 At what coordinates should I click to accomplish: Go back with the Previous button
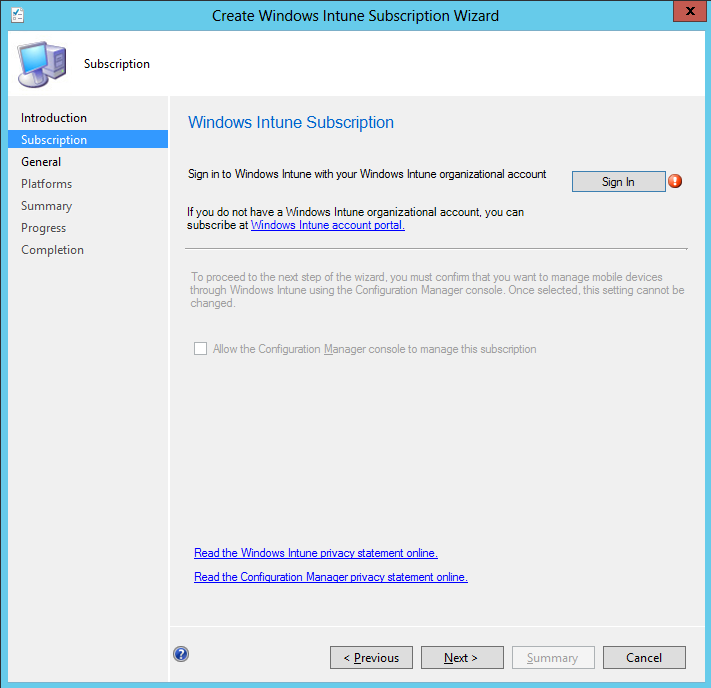coord(371,658)
